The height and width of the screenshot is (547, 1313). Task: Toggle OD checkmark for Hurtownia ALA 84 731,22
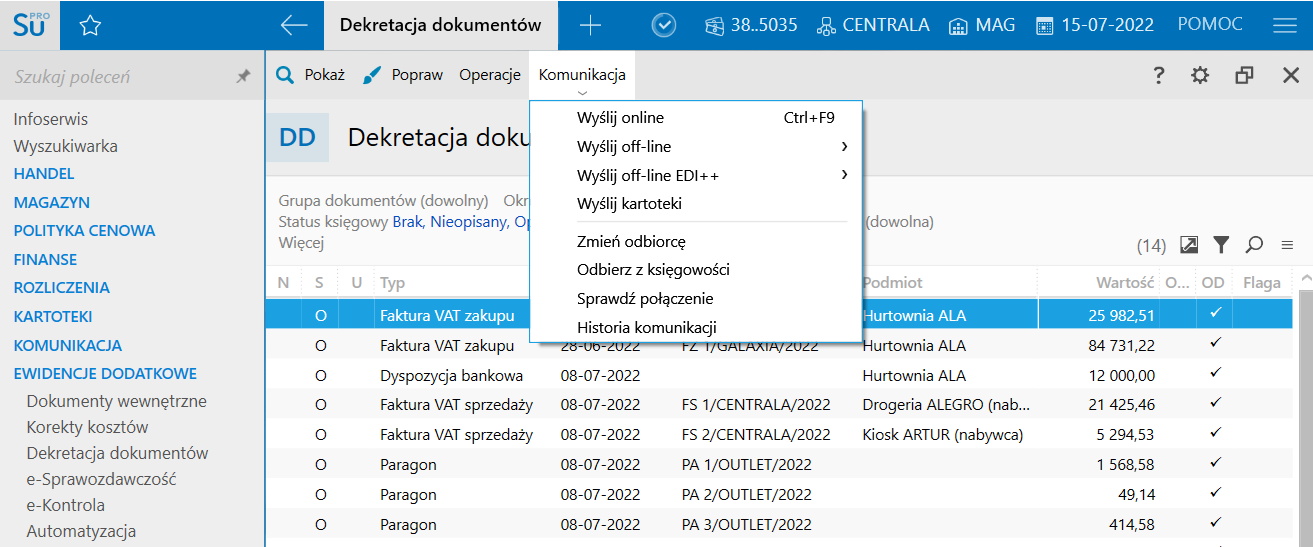(1215, 345)
